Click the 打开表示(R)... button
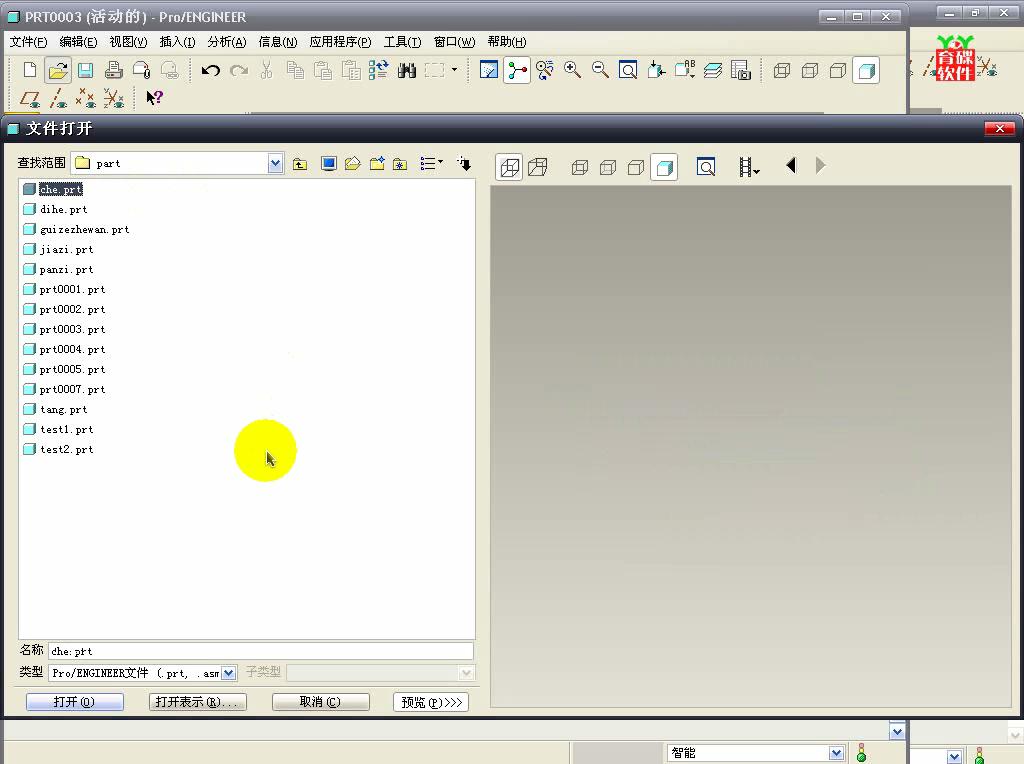 (197, 702)
